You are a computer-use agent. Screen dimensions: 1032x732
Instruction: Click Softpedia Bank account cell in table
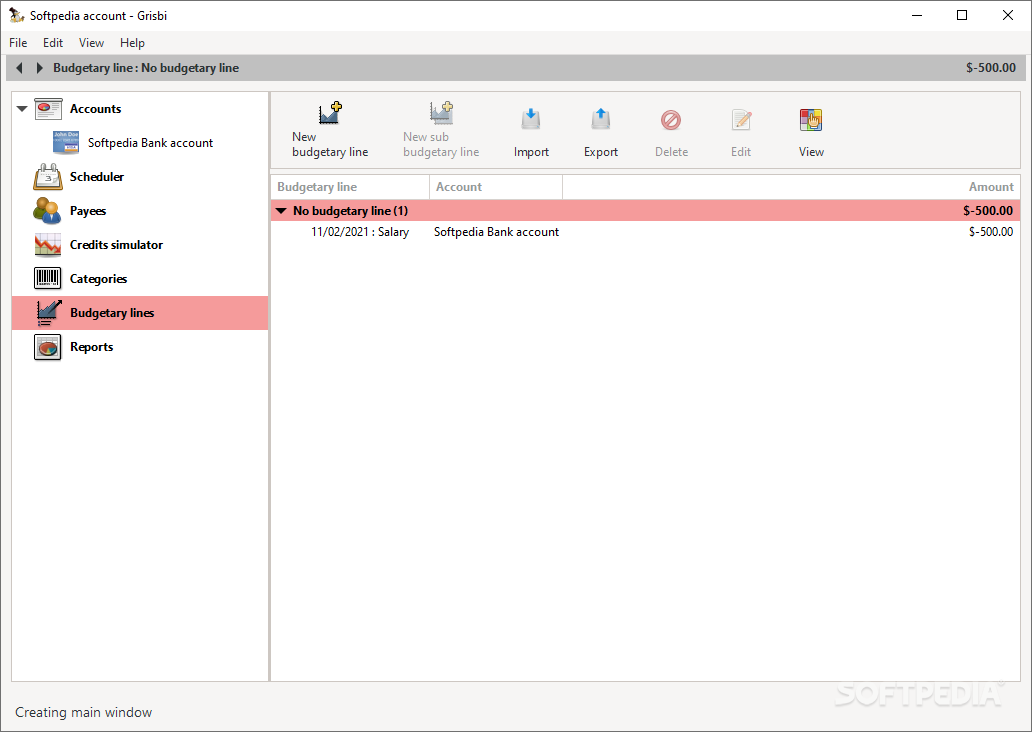pyautogui.click(x=496, y=232)
